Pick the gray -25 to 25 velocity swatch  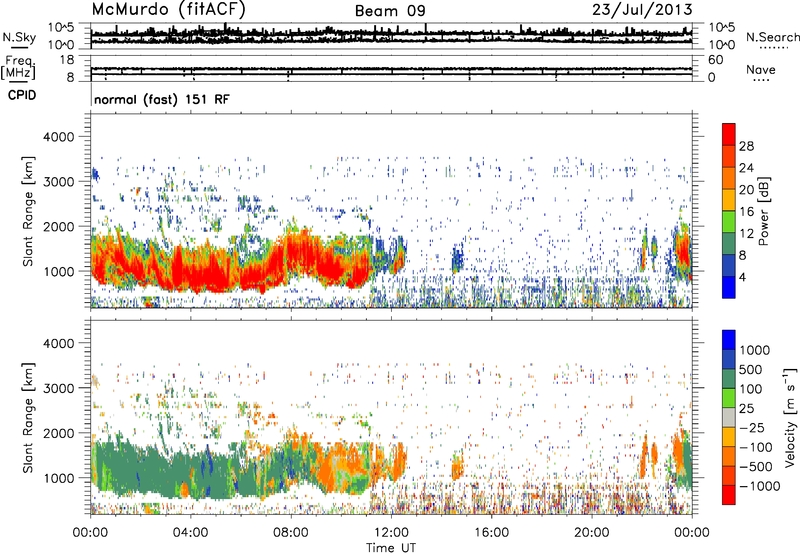pyautogui.click(x=729, y=417)
